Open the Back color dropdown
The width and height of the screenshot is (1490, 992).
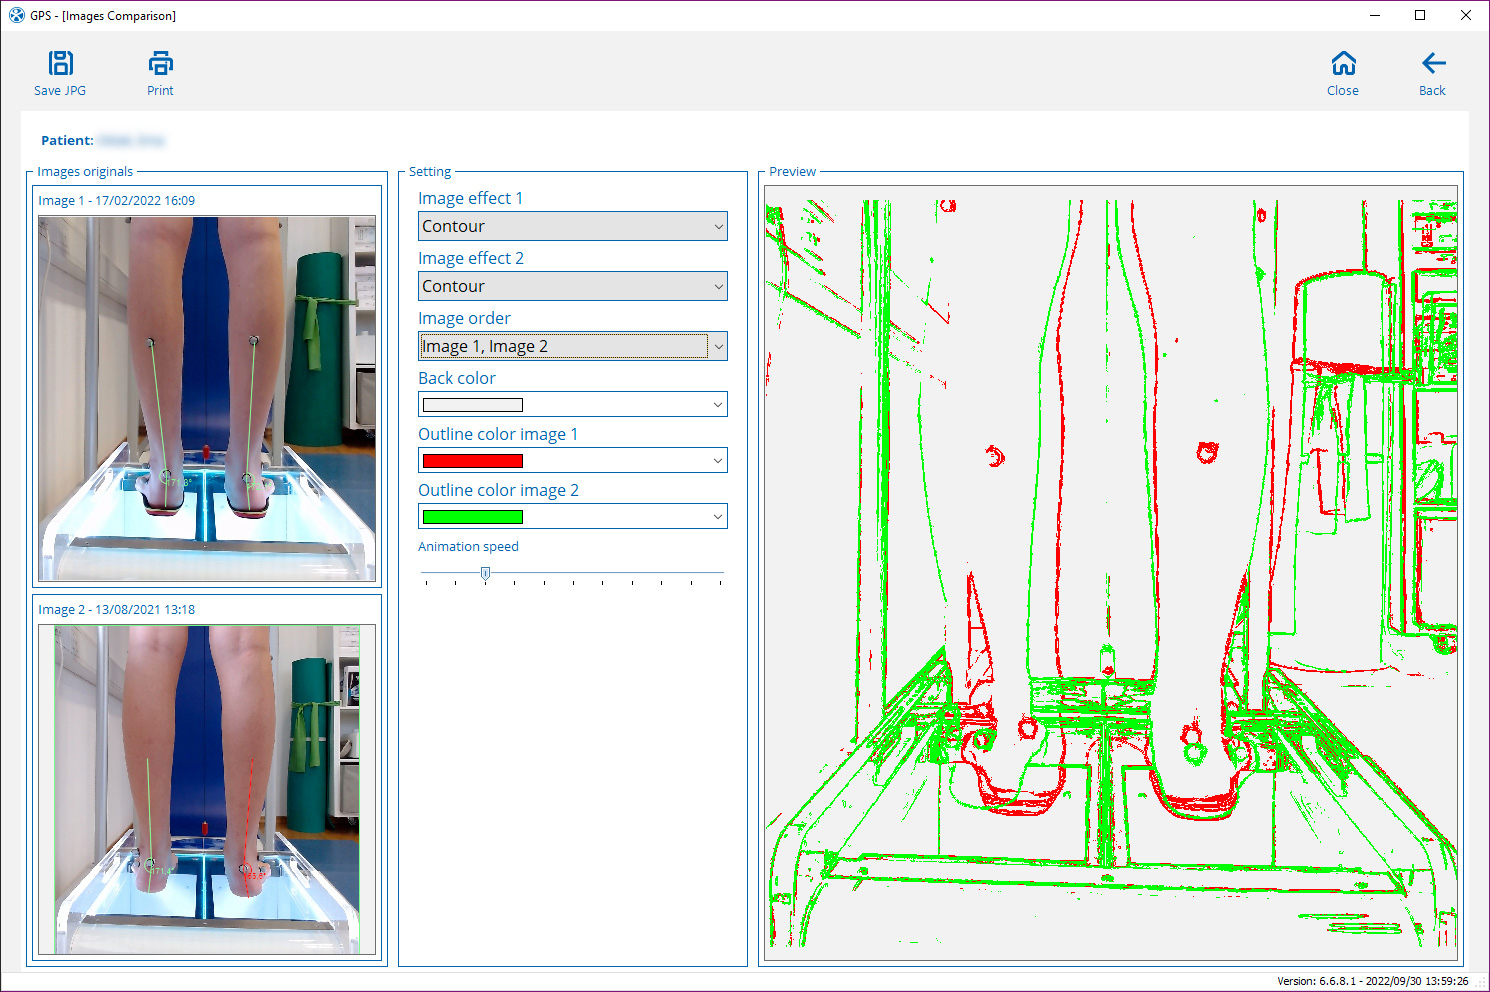573,404
